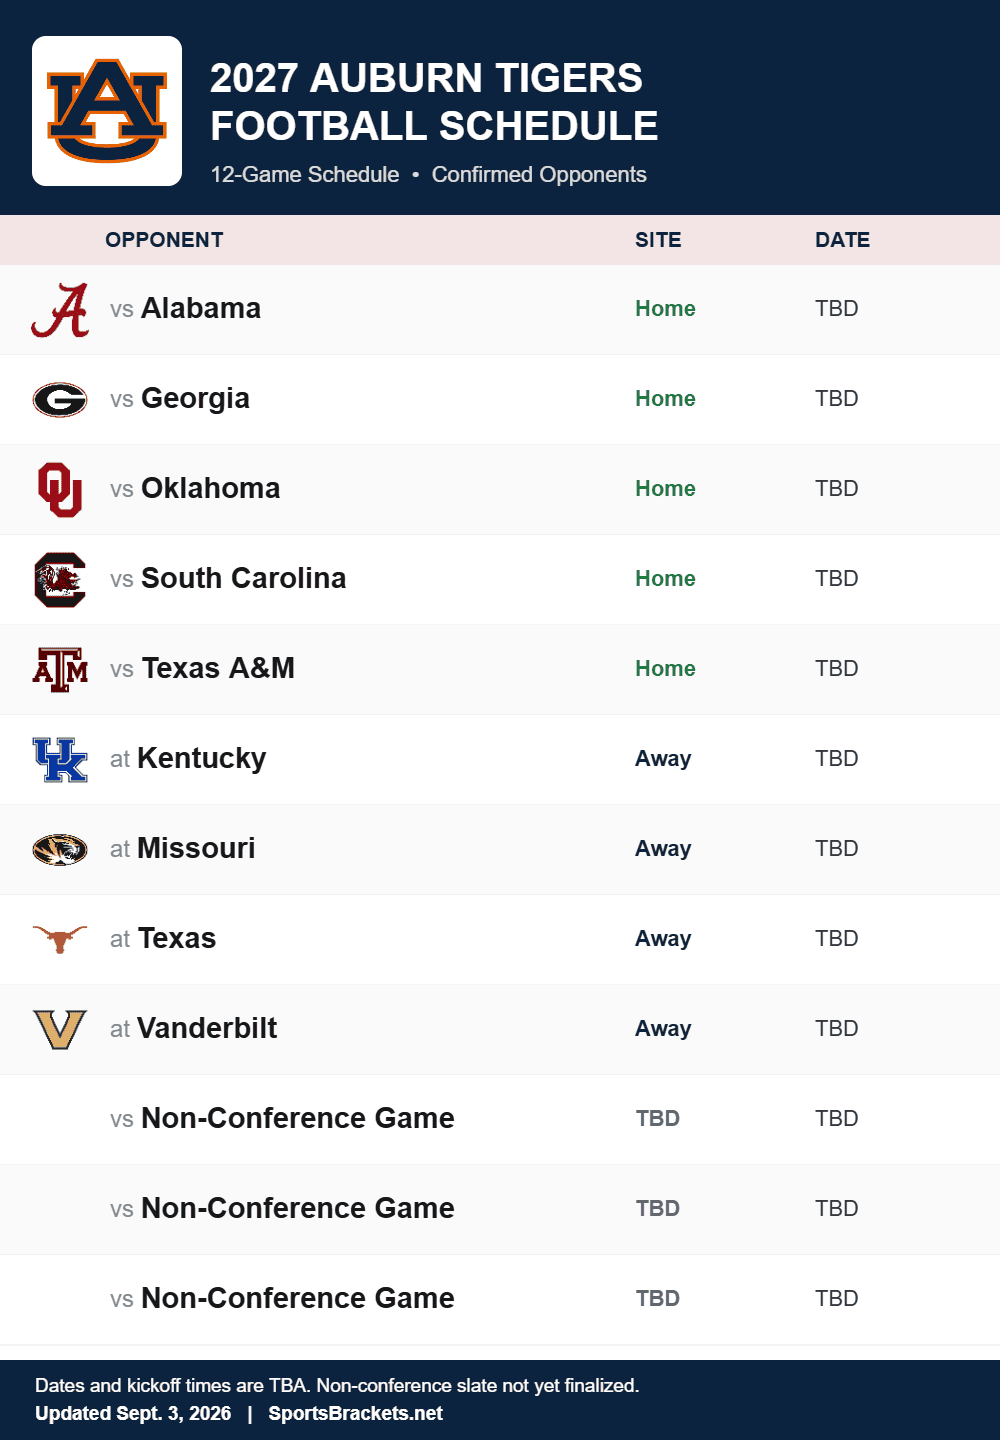Click the 2027 Auburn Tigers schedule title
Viewport: 1000px width, 1440px height.
pyautogui.click(x=434, y=102)
